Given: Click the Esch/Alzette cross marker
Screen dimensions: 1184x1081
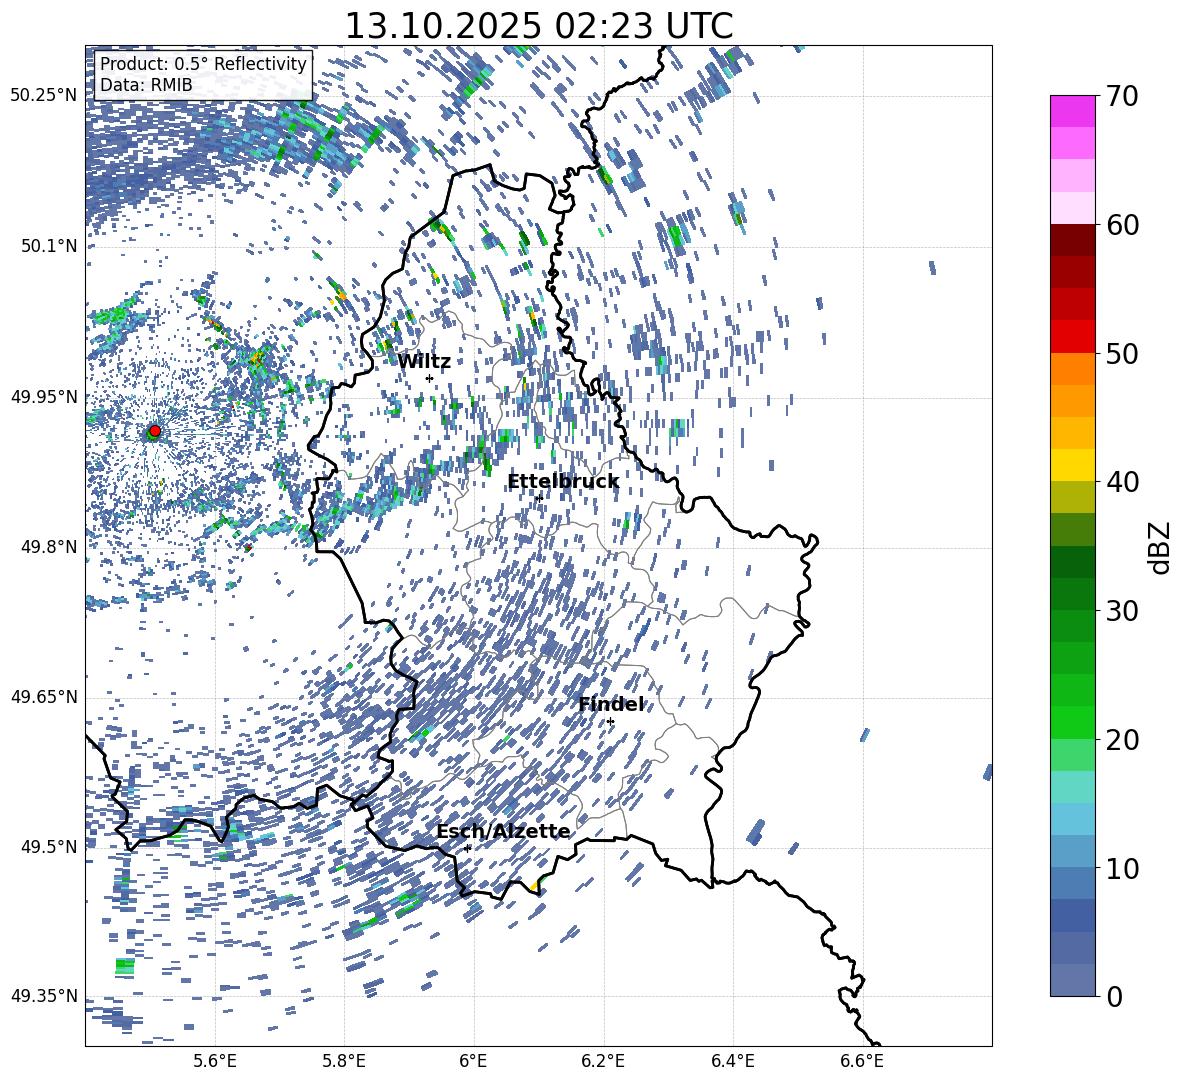Looking at the screenshot, I should pyautogui.click(x=467, y=848).
